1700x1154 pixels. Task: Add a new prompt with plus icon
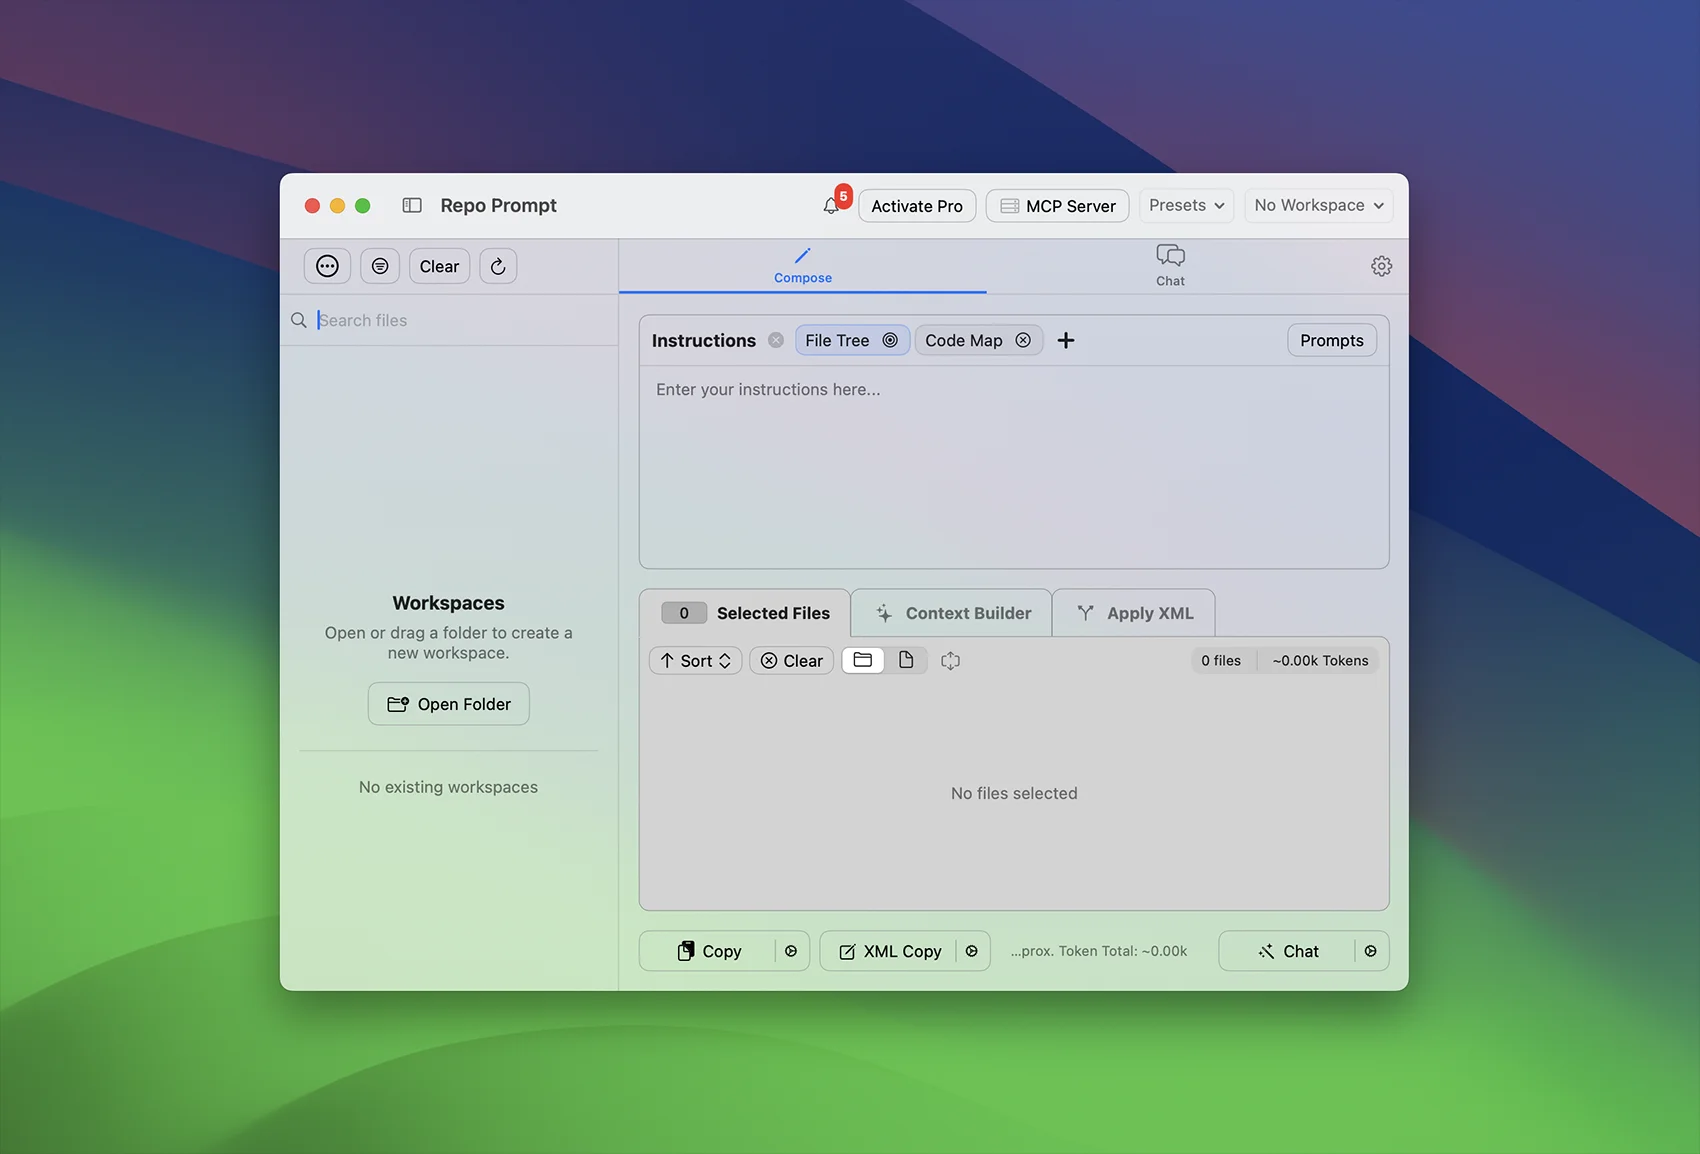[1066, 340]
